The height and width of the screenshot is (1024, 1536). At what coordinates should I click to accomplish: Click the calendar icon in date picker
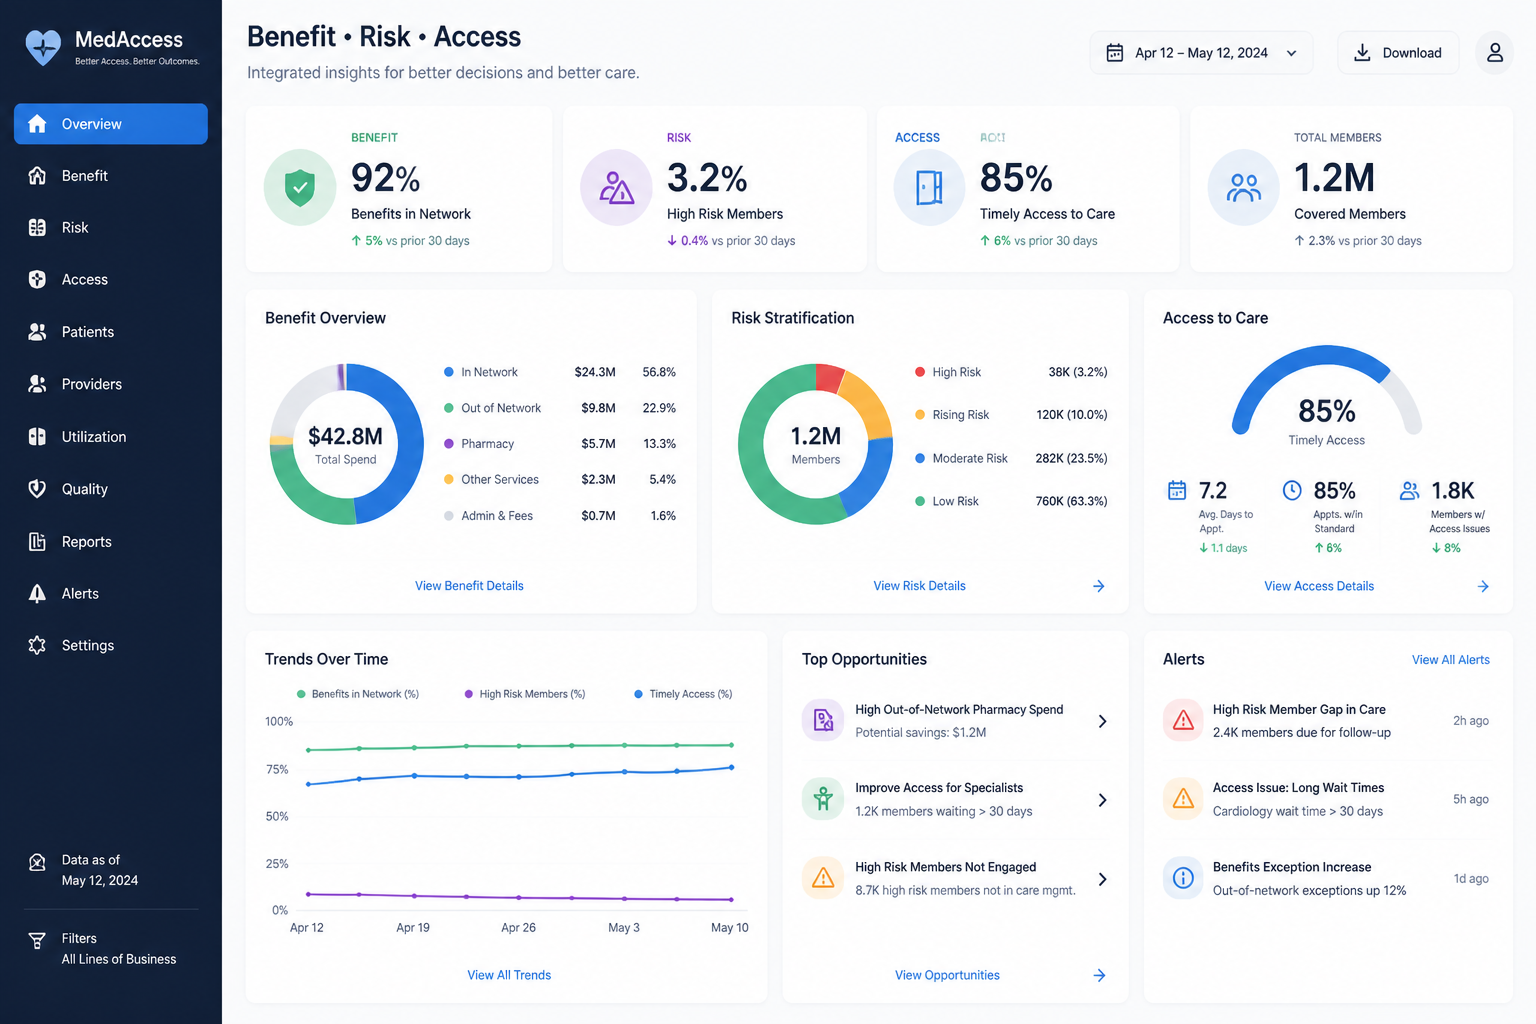tap(1115, 53)
